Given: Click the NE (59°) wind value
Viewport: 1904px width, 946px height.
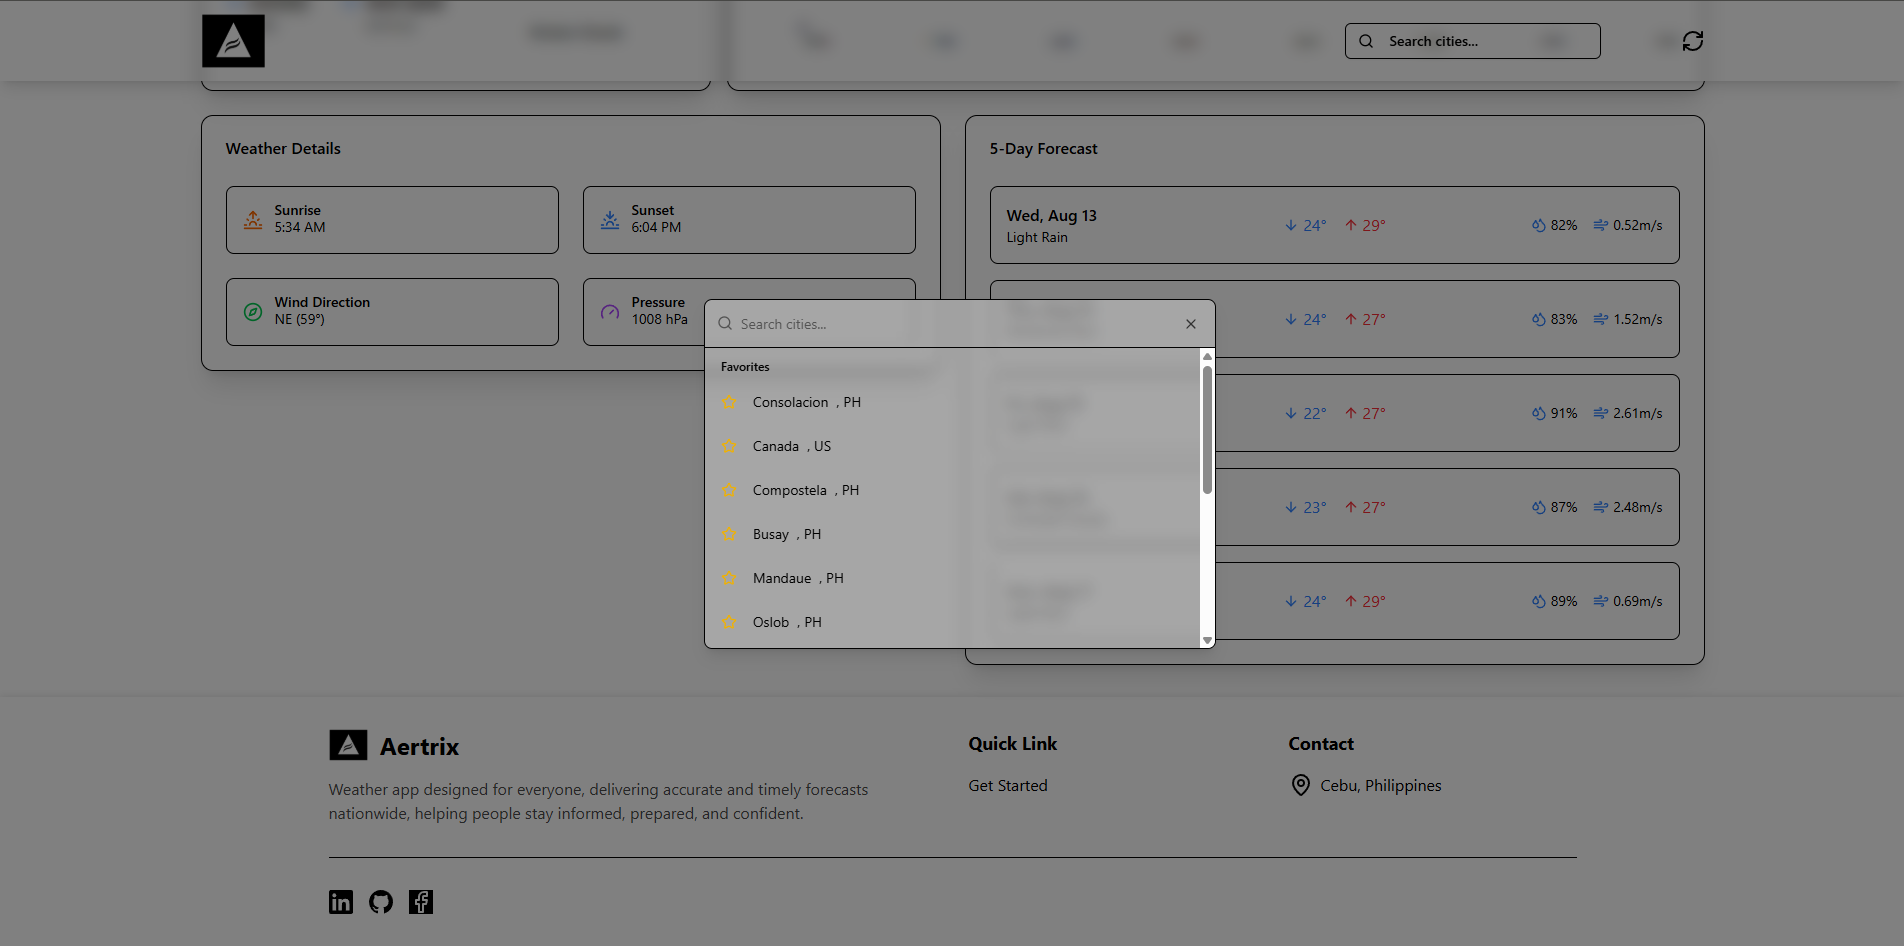Looking at the screenshot, I should [300, 319].
